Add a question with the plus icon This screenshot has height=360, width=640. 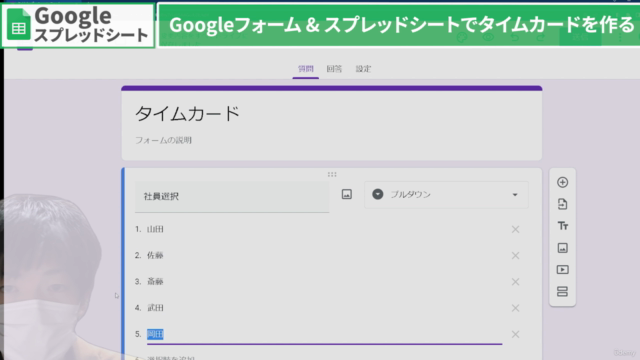pos(562,182)
